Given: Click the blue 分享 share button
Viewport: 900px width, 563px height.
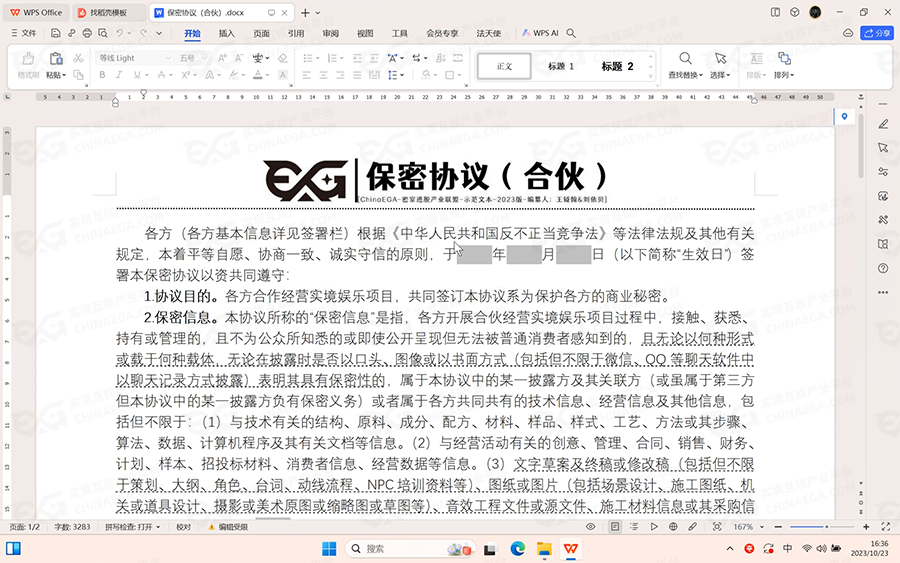Looking at the screenshot, I should [x=877, y=33].
